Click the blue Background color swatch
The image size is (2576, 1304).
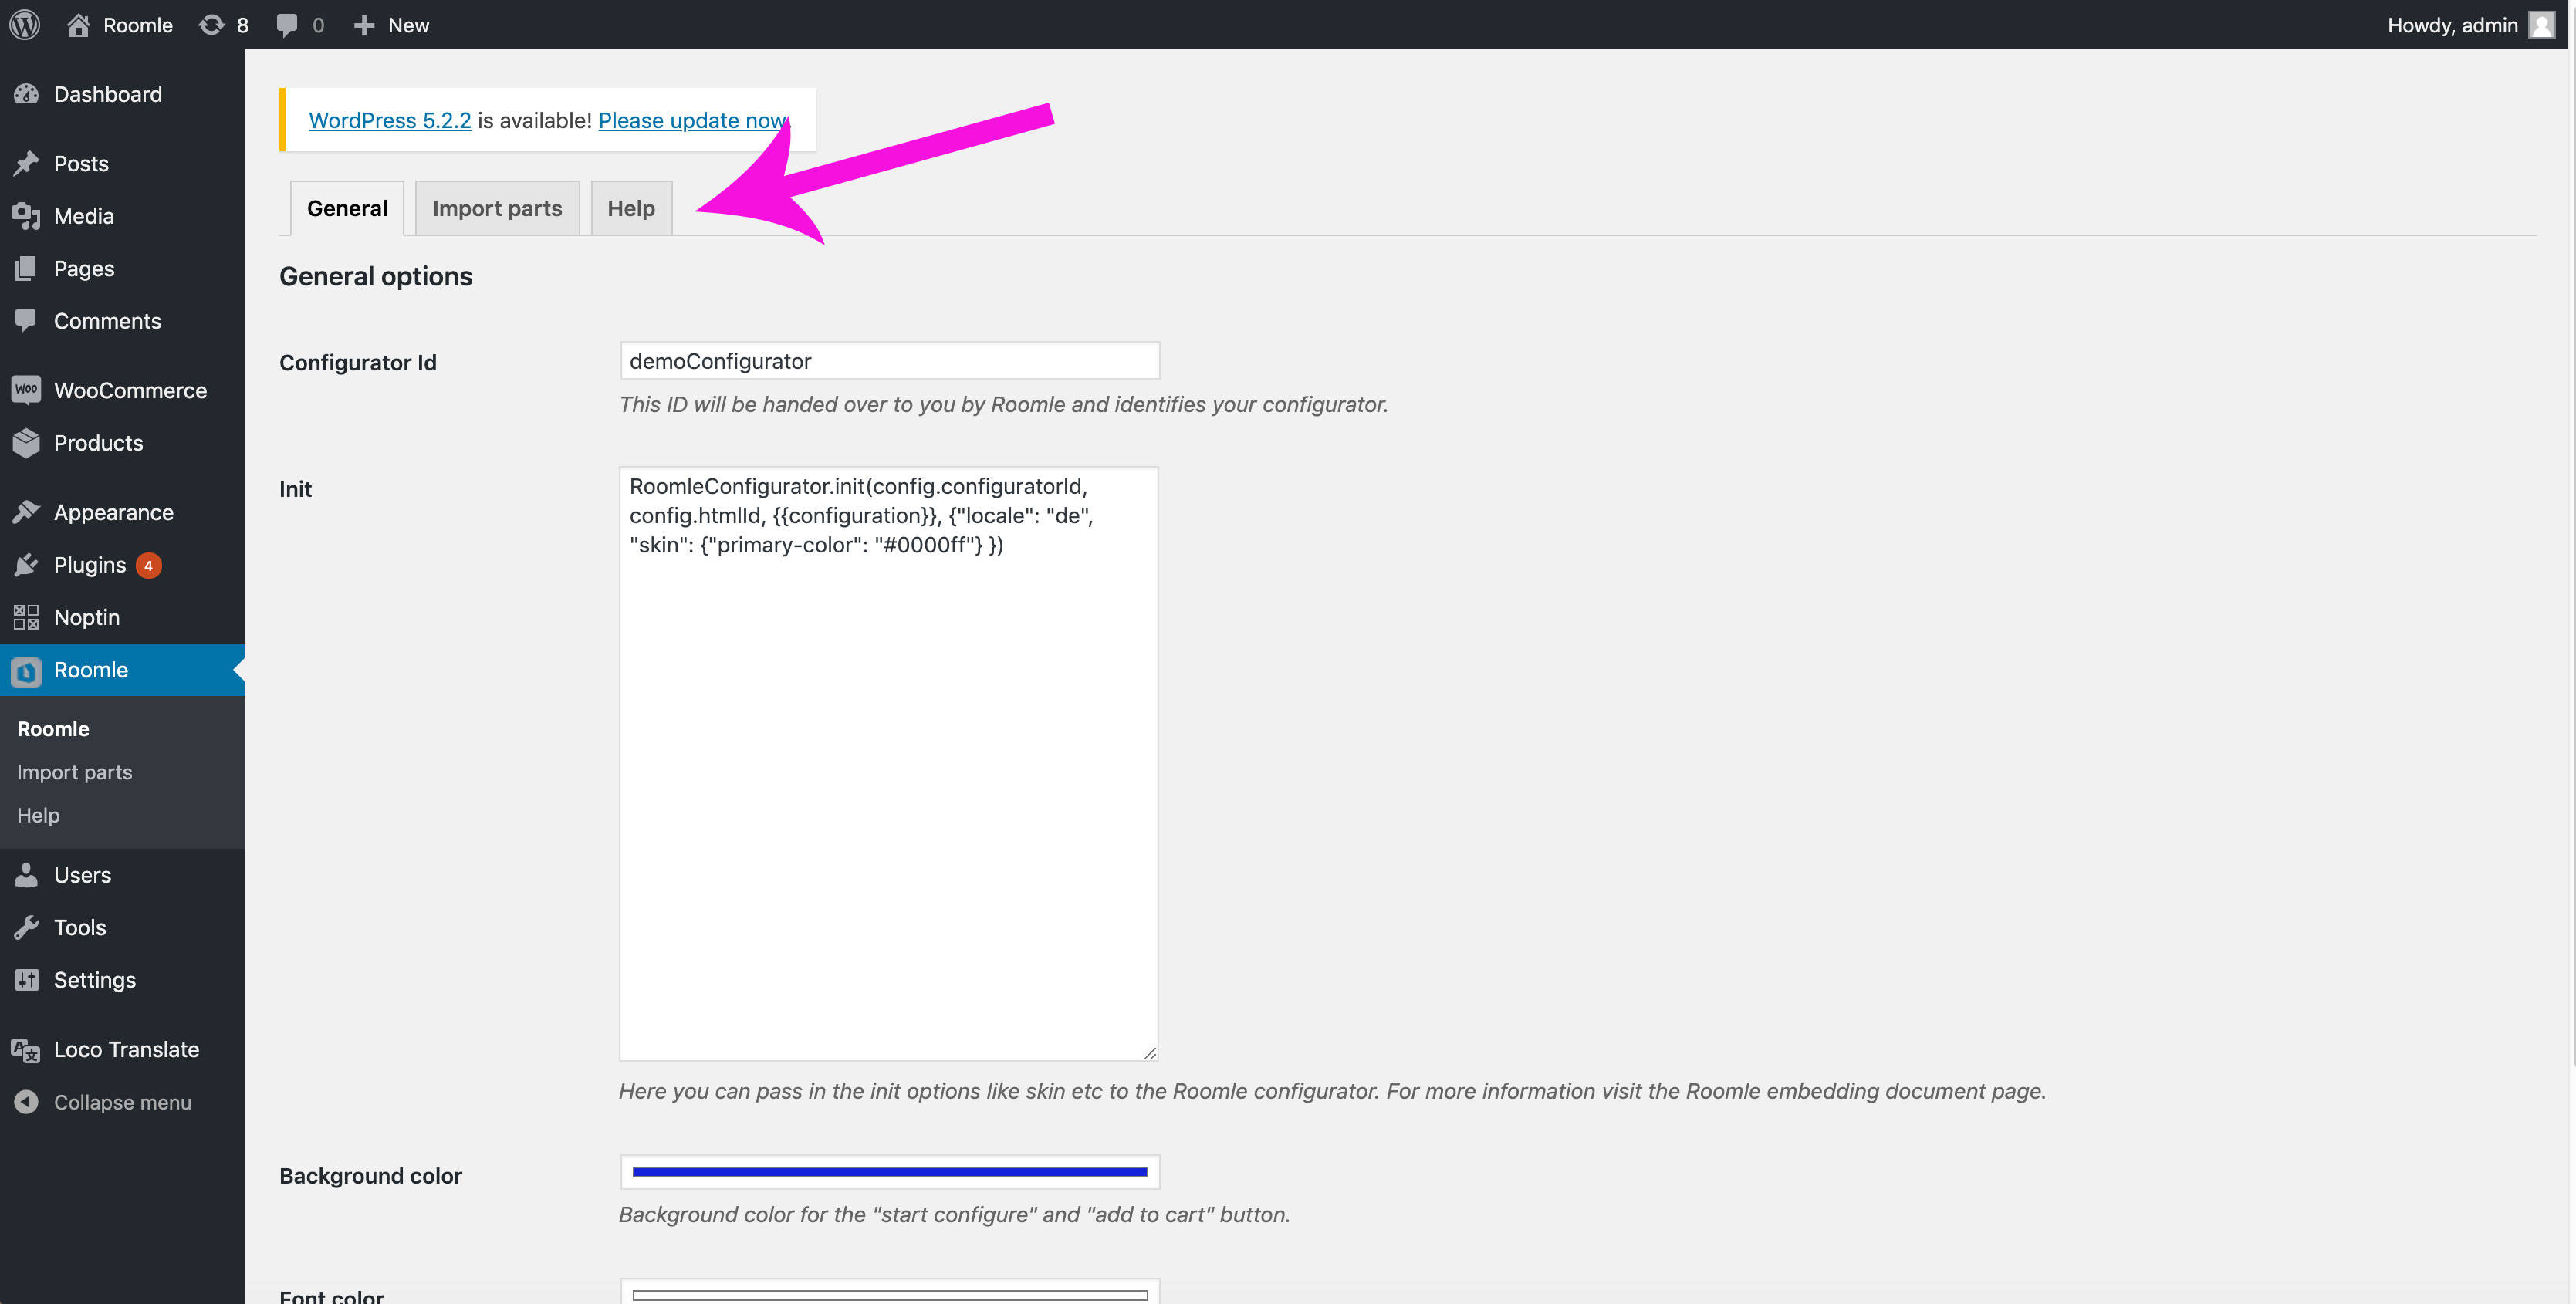pyautogui.click(x=889, y=1172)
